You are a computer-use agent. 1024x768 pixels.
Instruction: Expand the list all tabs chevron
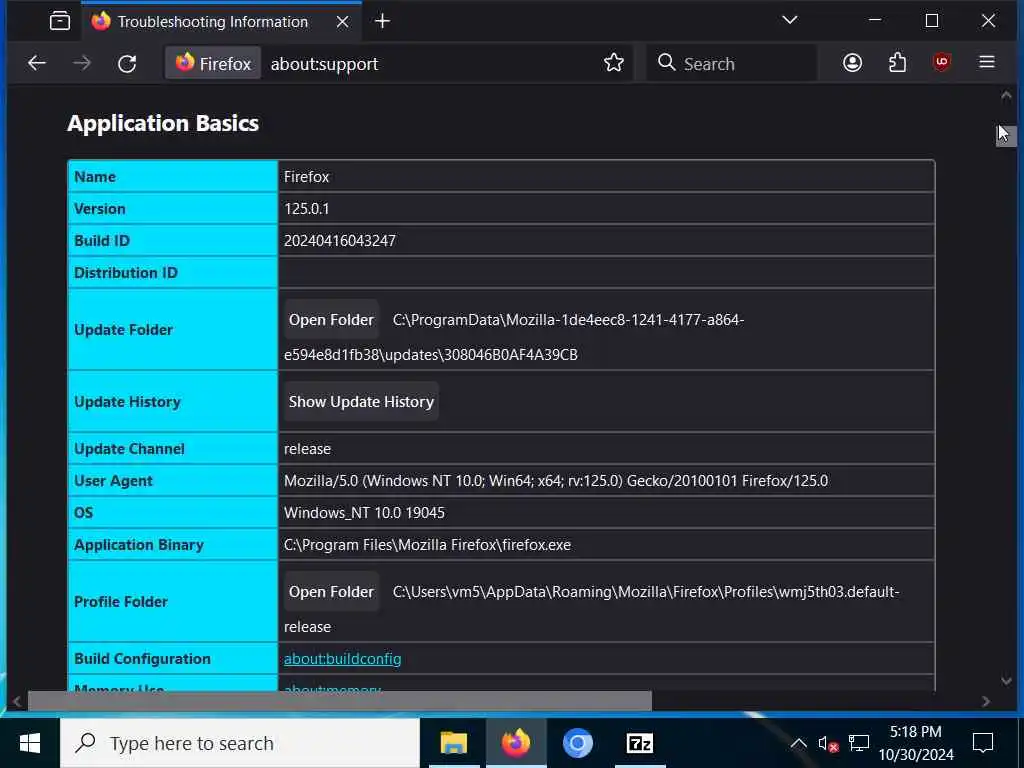790,20
